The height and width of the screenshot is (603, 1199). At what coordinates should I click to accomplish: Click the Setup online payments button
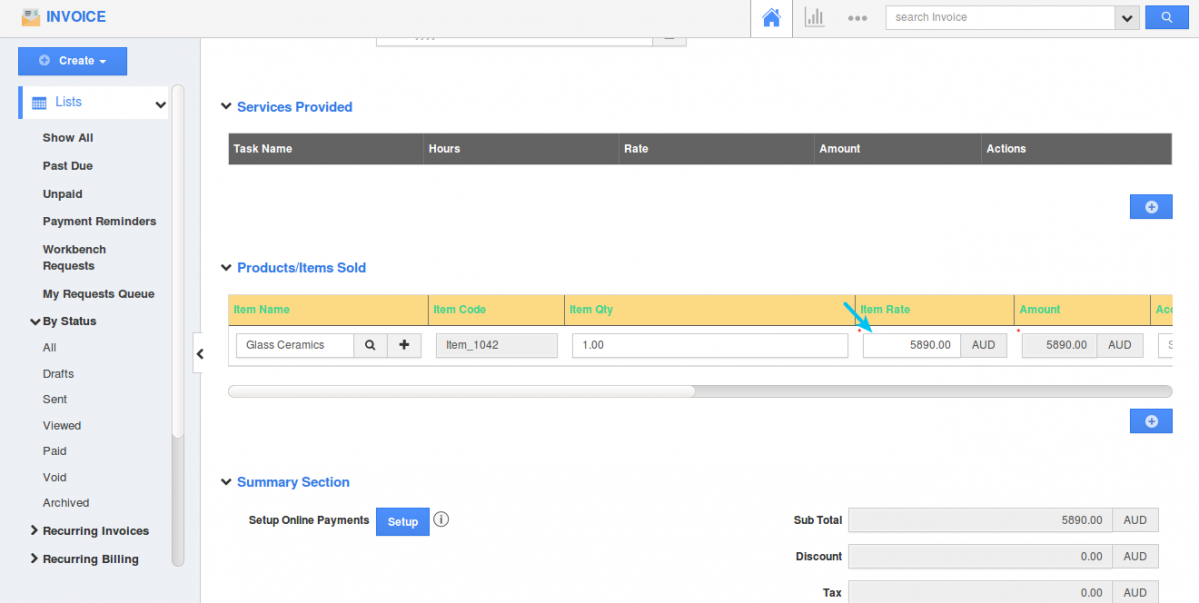(402, 522)
